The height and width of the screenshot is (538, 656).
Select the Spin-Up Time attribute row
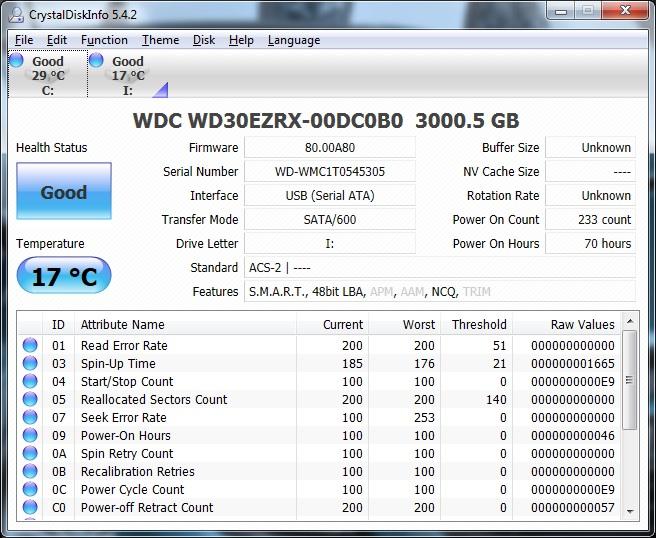coord(319,364)
